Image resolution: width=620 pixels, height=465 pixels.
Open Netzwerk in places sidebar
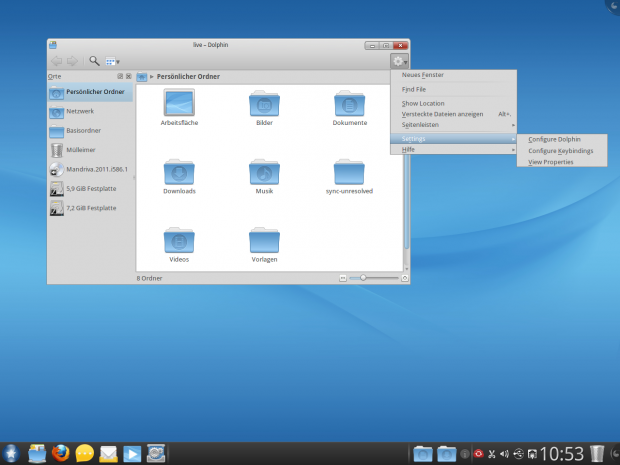tap(91, 112)
